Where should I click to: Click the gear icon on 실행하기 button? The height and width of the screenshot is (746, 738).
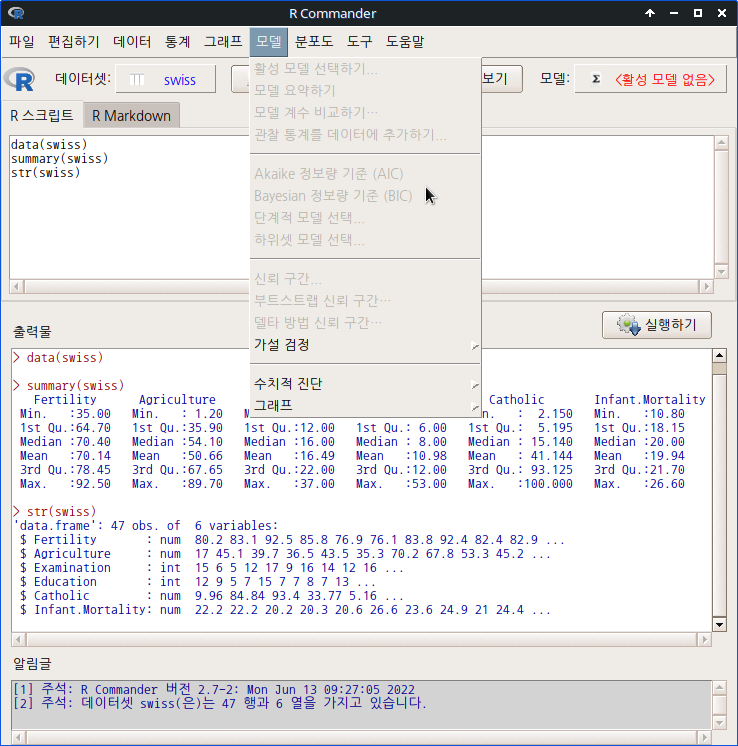[629, 325]
